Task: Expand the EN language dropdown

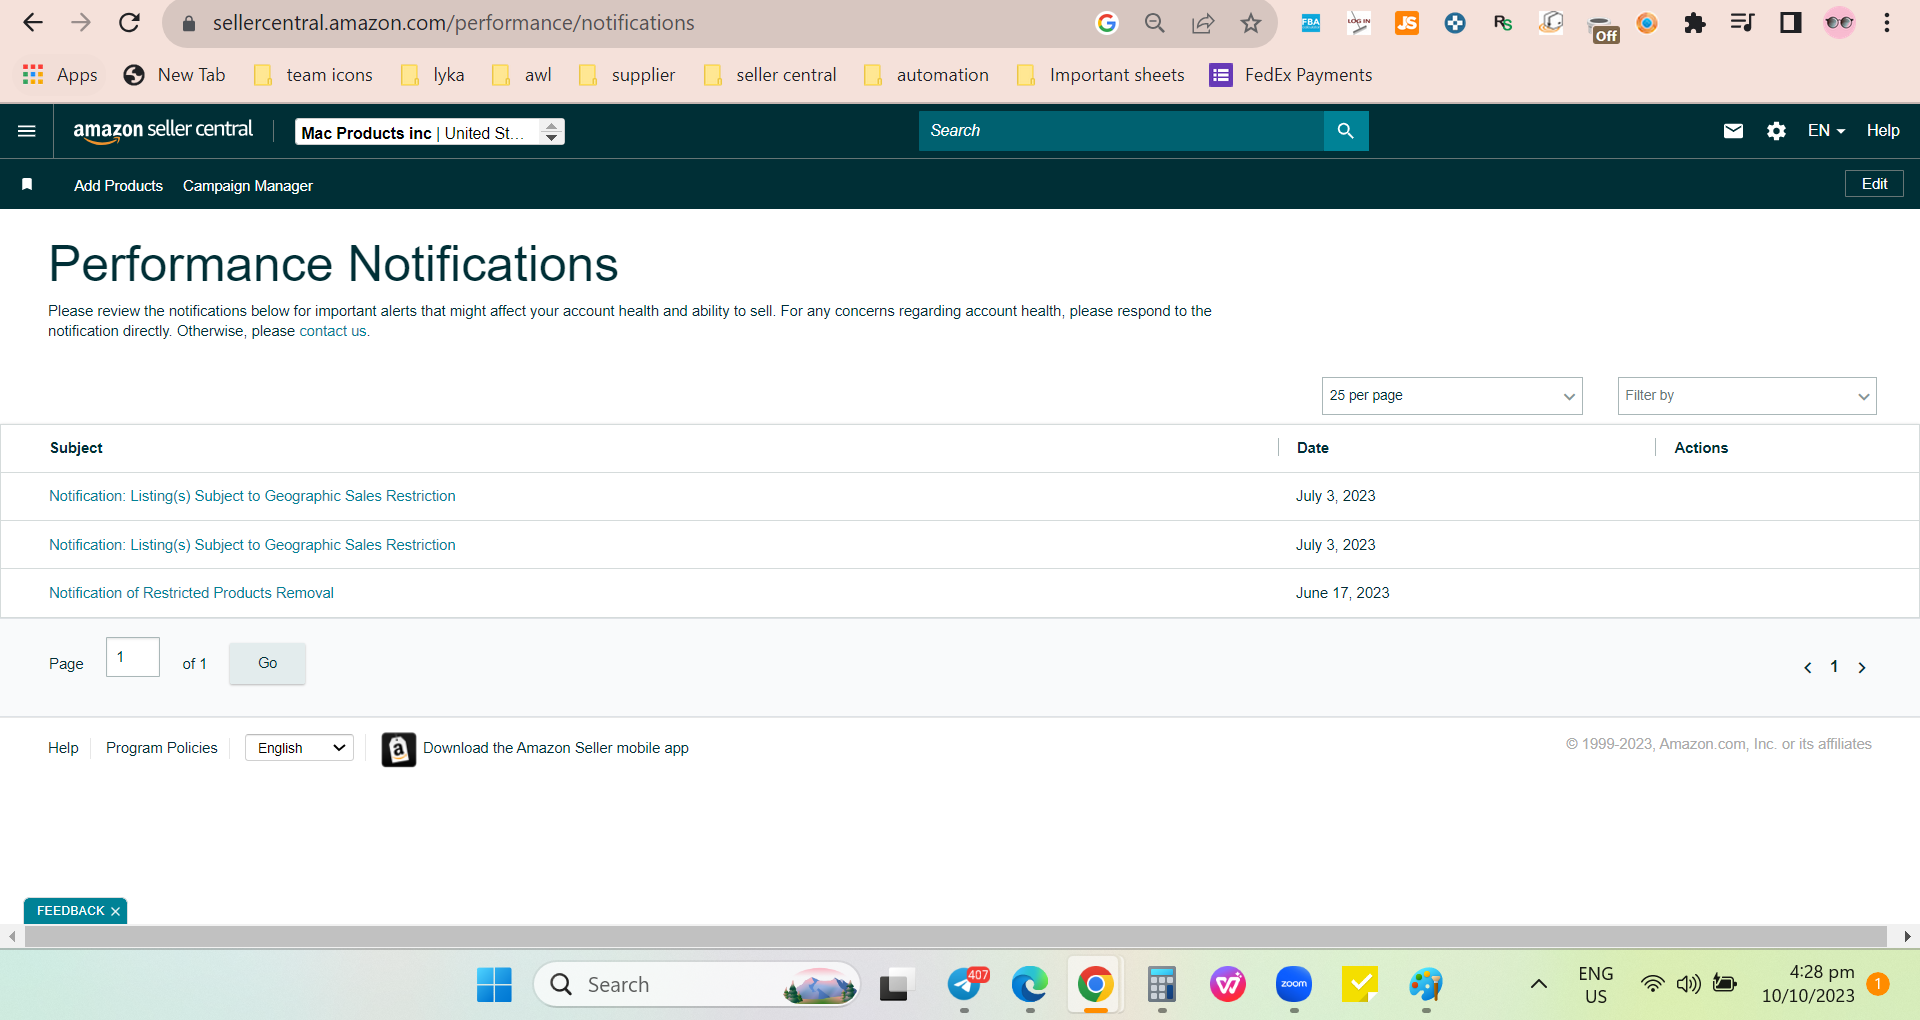Action: pyautogui.click(x=1826, y=131)
